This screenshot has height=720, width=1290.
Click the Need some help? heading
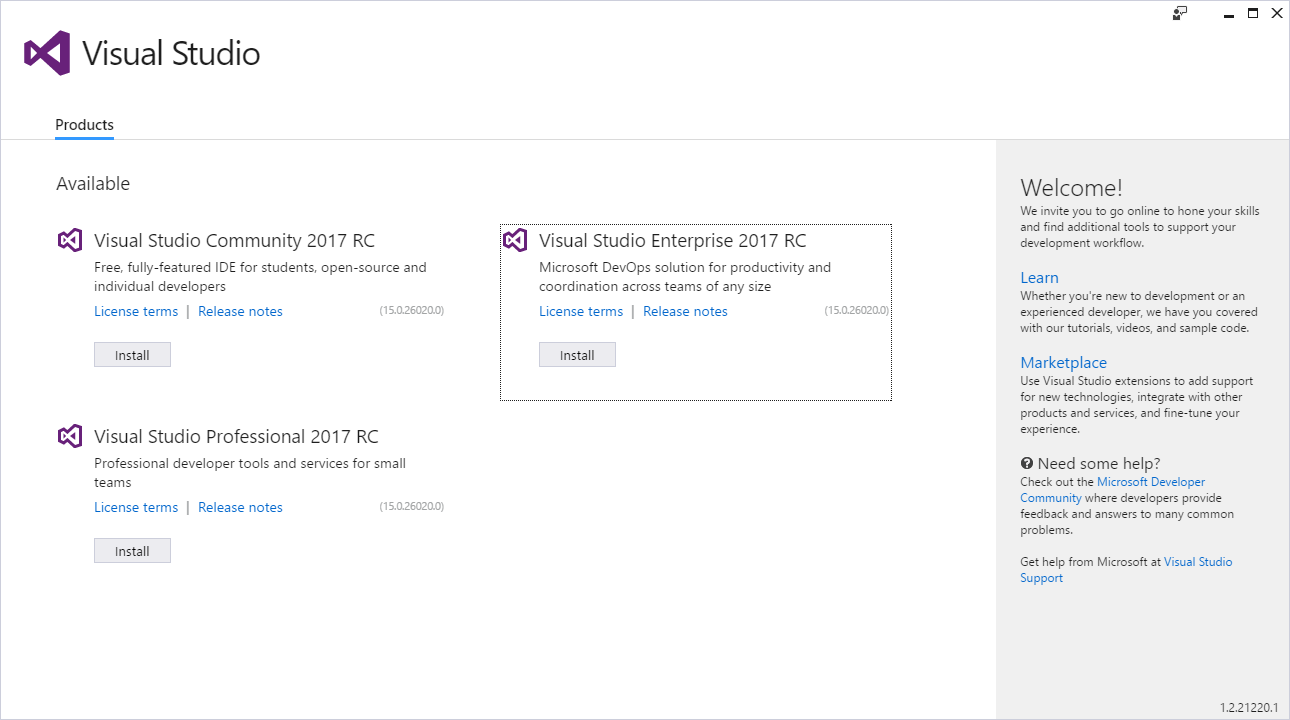click(1099, 463)
